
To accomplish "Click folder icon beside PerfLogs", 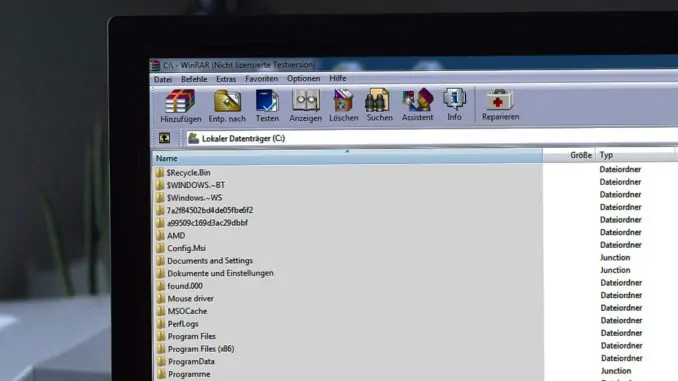I will pyautogui.click(x=161, y=323).
